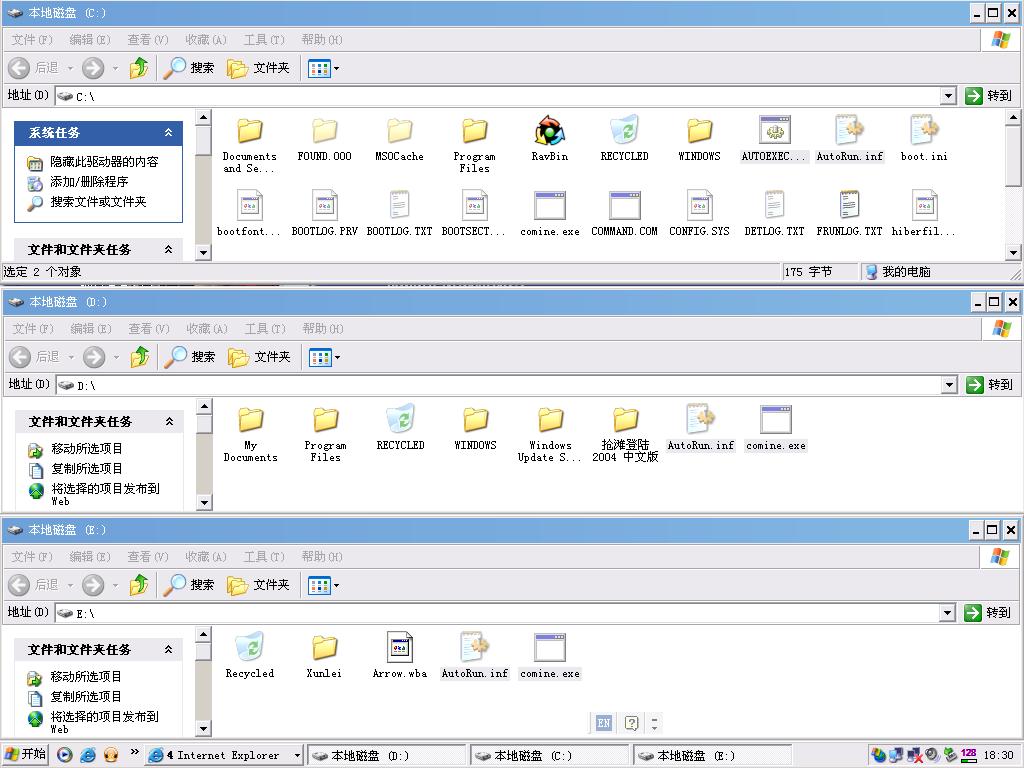Image resolution: width=1024 pixels, height=768 pixels.
Task: Open the 开始 Start button
Action: point(25,754)
